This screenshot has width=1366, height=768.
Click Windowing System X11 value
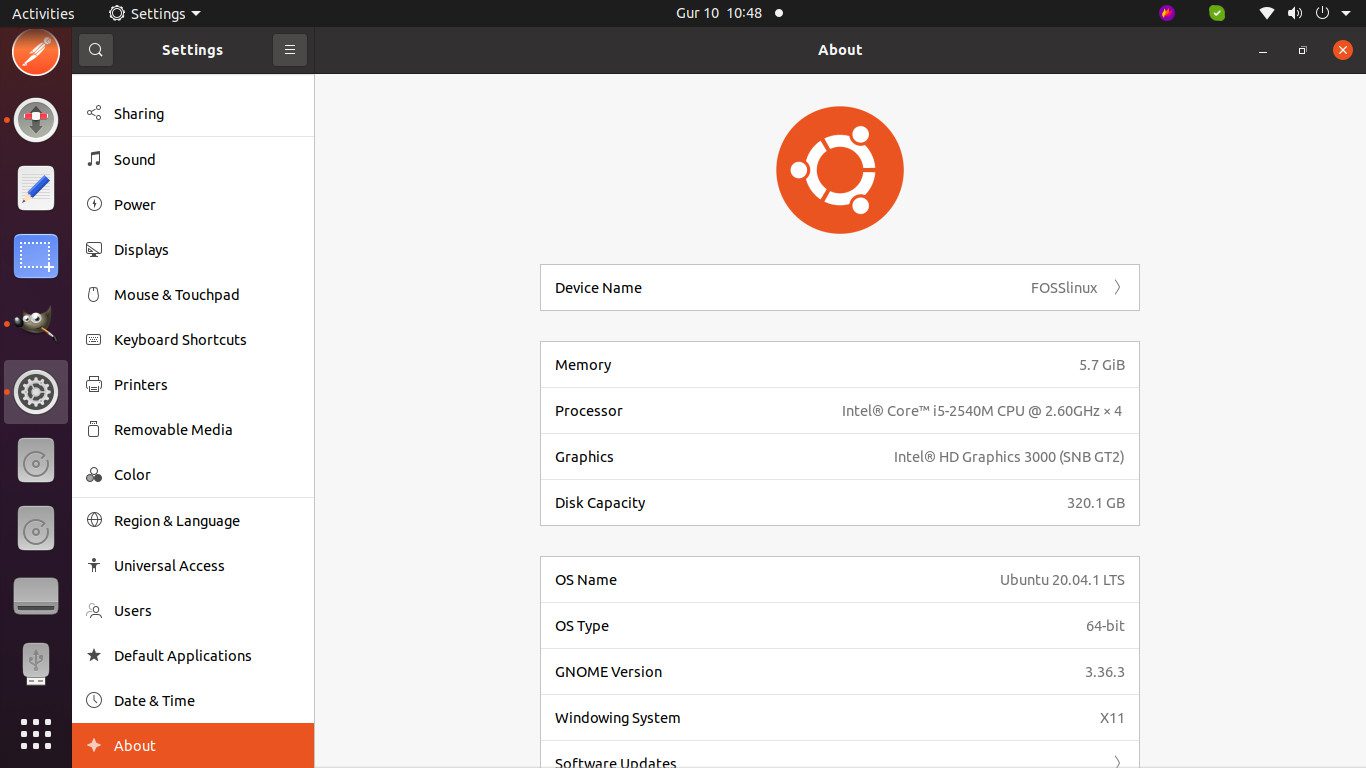click(1112, 718)
